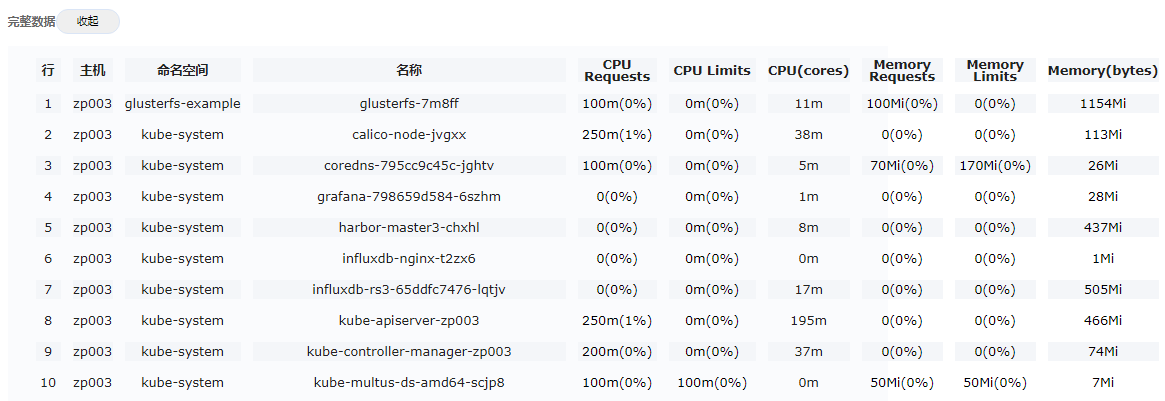Click the 完整数据 label
This screenshot has height=401, width=1165.
pos(31,21)
